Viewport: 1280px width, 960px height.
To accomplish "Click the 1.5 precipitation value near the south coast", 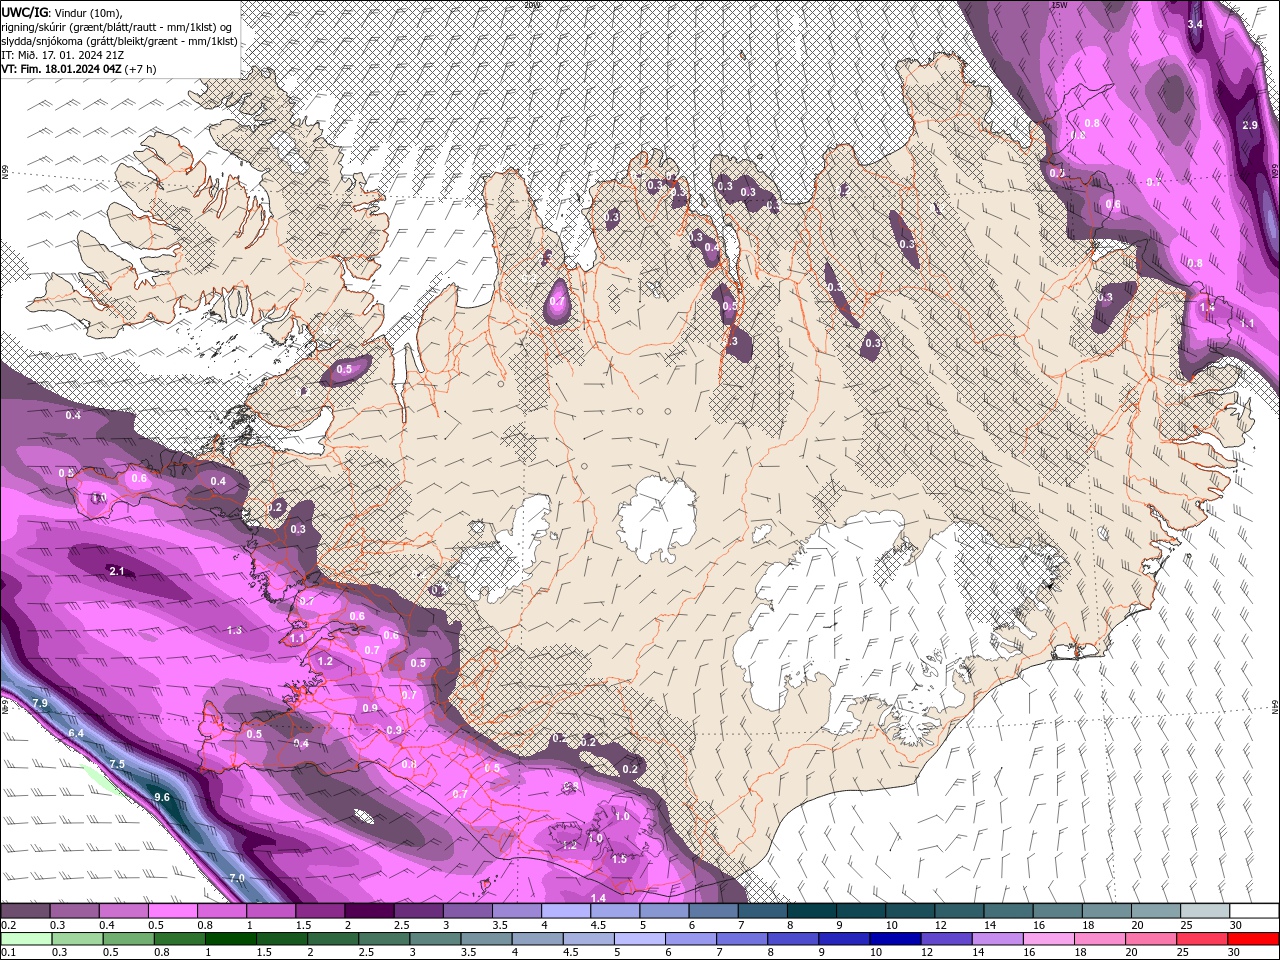I will click(619, 859).
